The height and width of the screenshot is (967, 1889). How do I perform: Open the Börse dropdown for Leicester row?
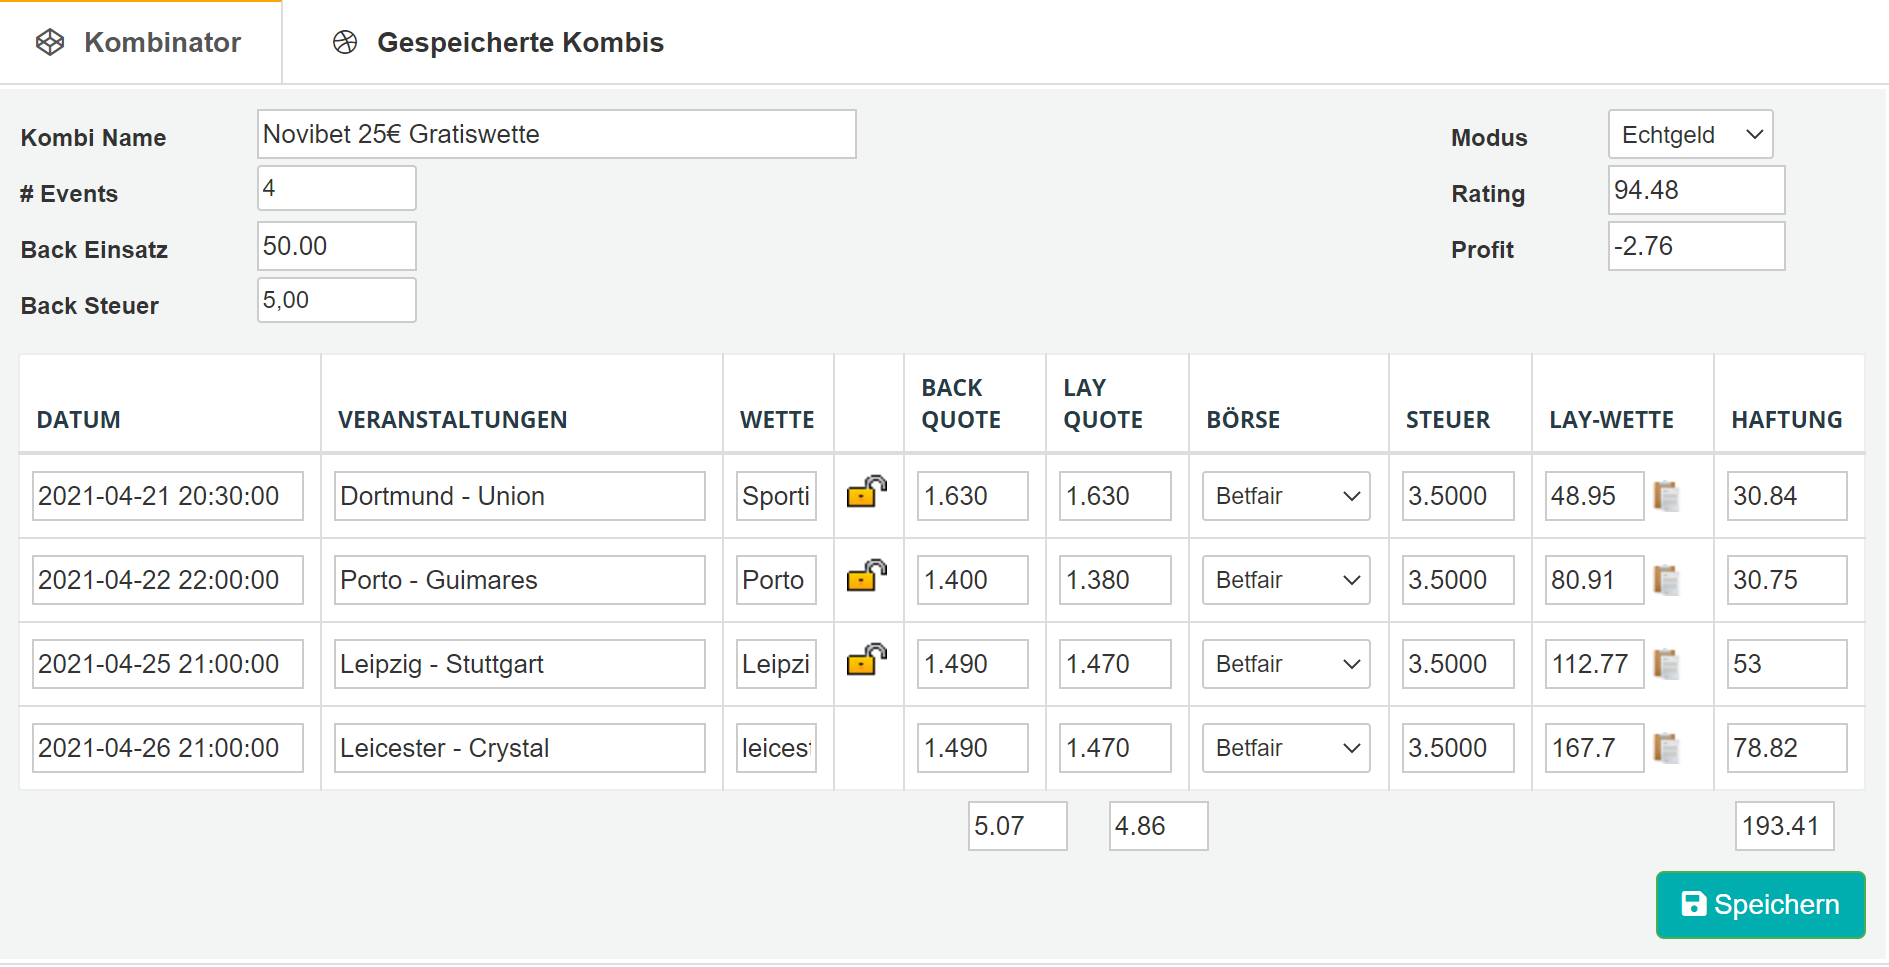[1286, 748]
